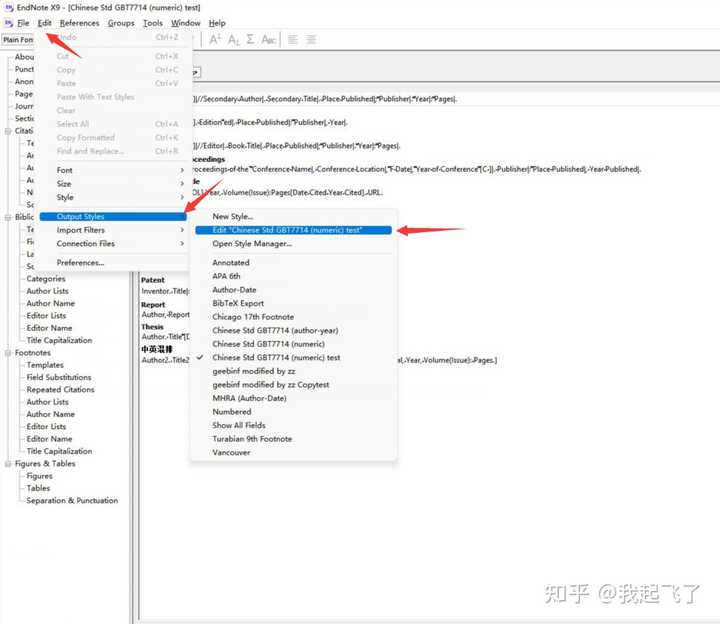The height and width of the screenshot is (624, 720).
Task: Select Separation & Punctuation tree item
Action: 72,500
